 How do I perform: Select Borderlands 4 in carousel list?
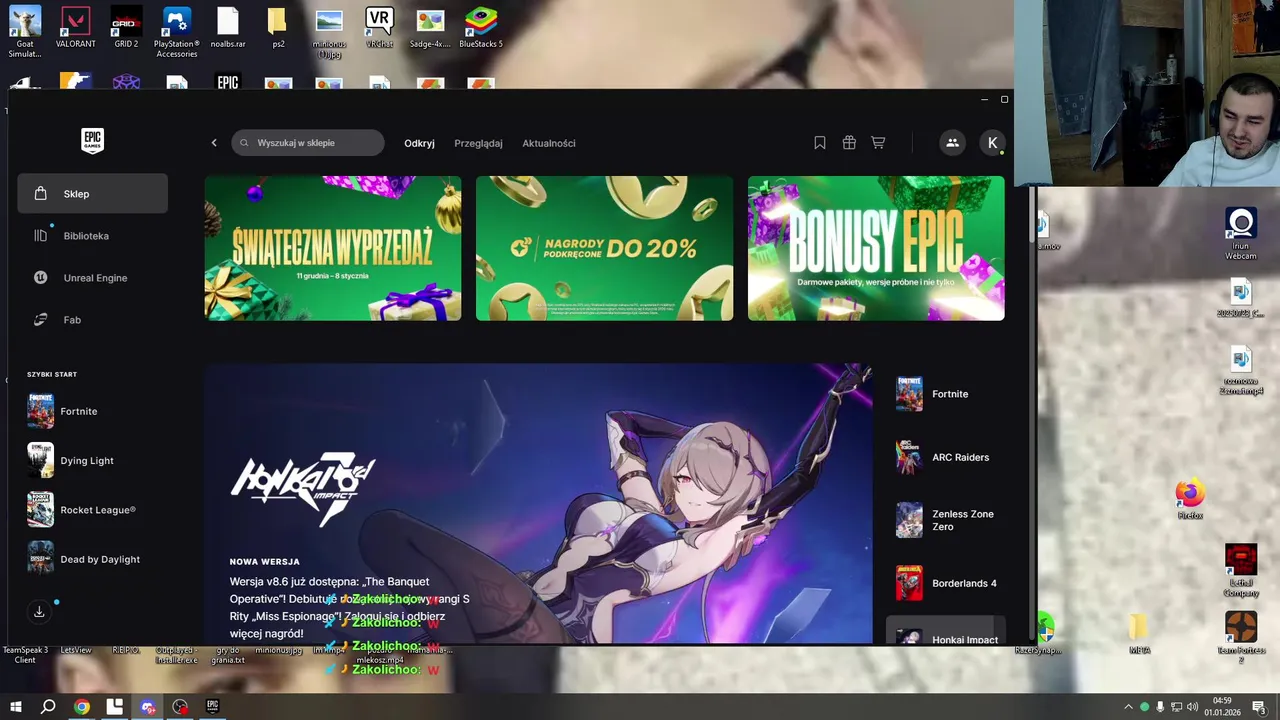(x=946, y=583)
